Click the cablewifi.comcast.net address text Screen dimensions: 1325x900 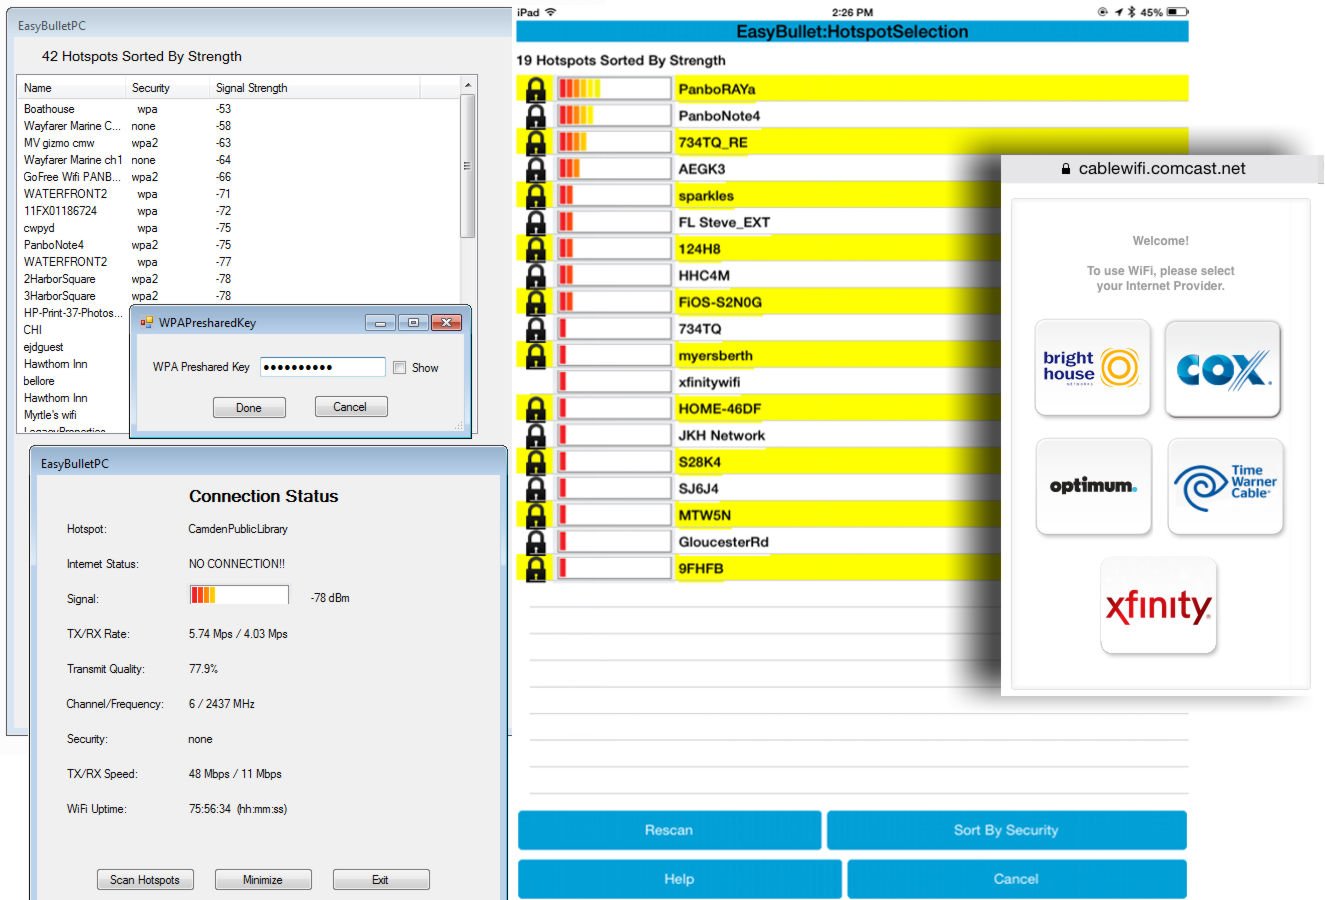pos(1162,169)
